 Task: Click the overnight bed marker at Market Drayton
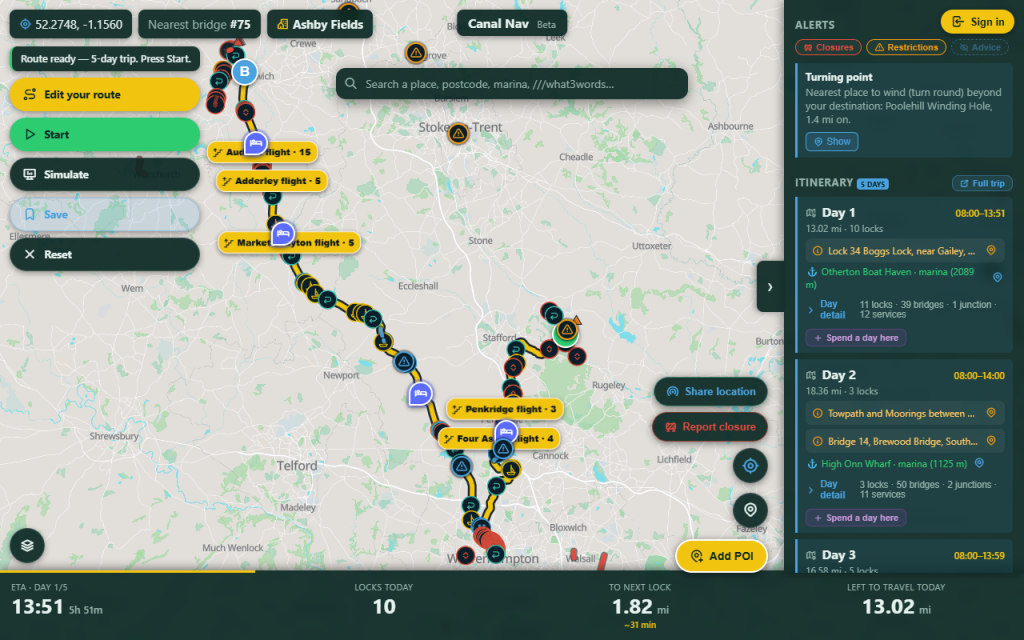click(x=283, y=233)
